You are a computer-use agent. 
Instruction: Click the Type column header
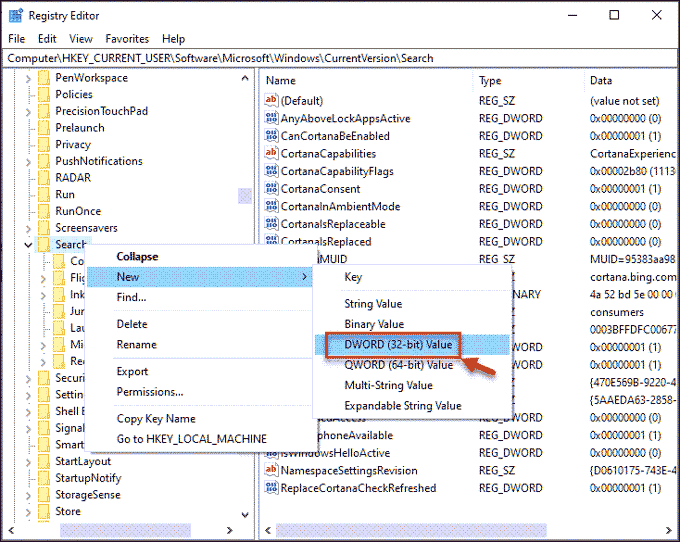pyautogui.click(x=528, y=81)
